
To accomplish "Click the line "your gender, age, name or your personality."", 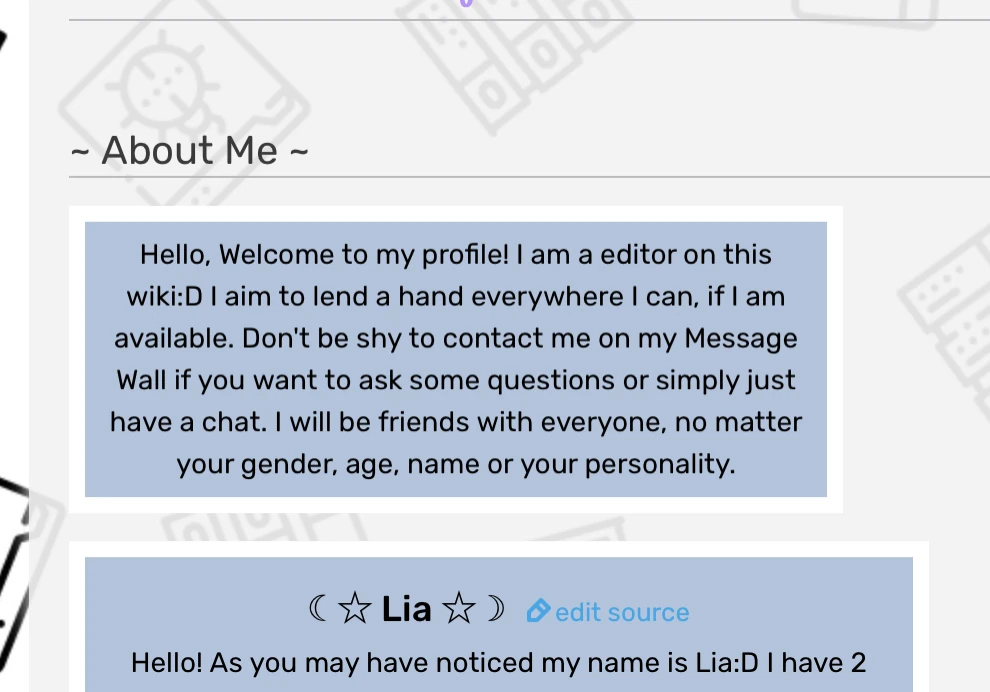I will point(456,464).
